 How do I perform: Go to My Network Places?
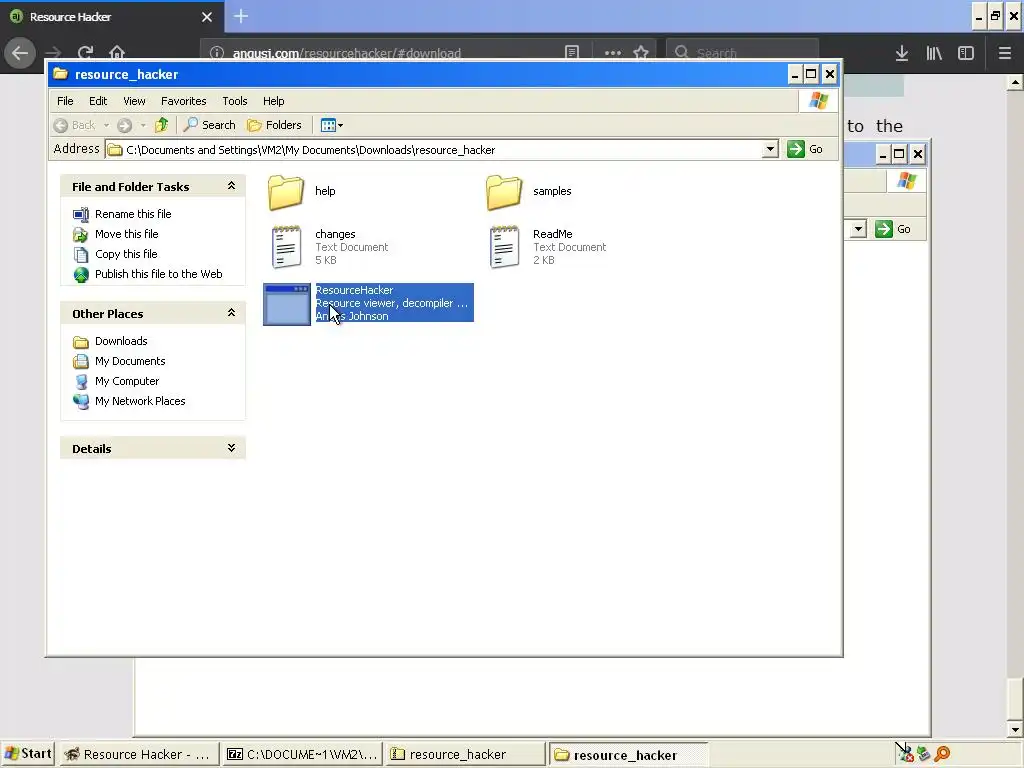click(140, 401)
